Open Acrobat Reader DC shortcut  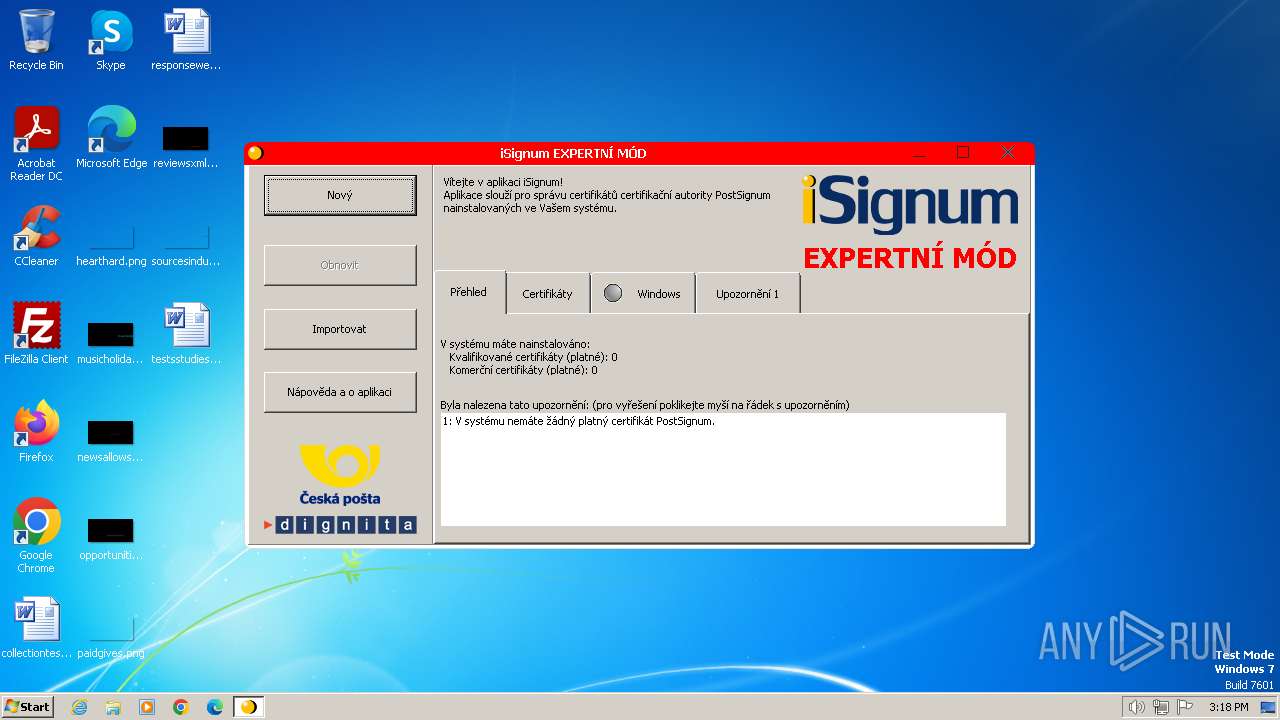coord(36,144)
